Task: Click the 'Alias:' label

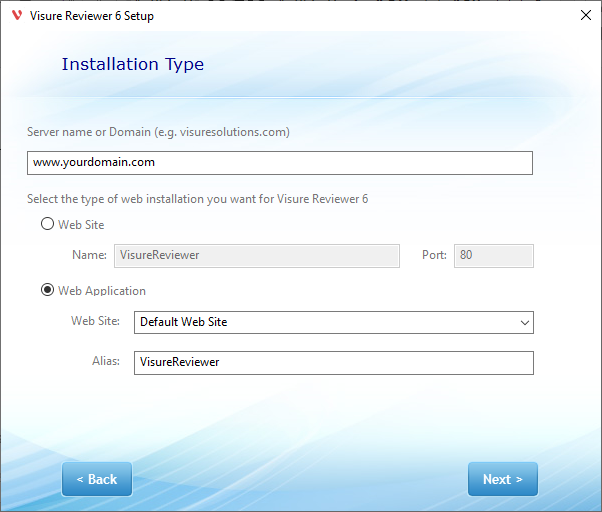Action: [106, 361]
